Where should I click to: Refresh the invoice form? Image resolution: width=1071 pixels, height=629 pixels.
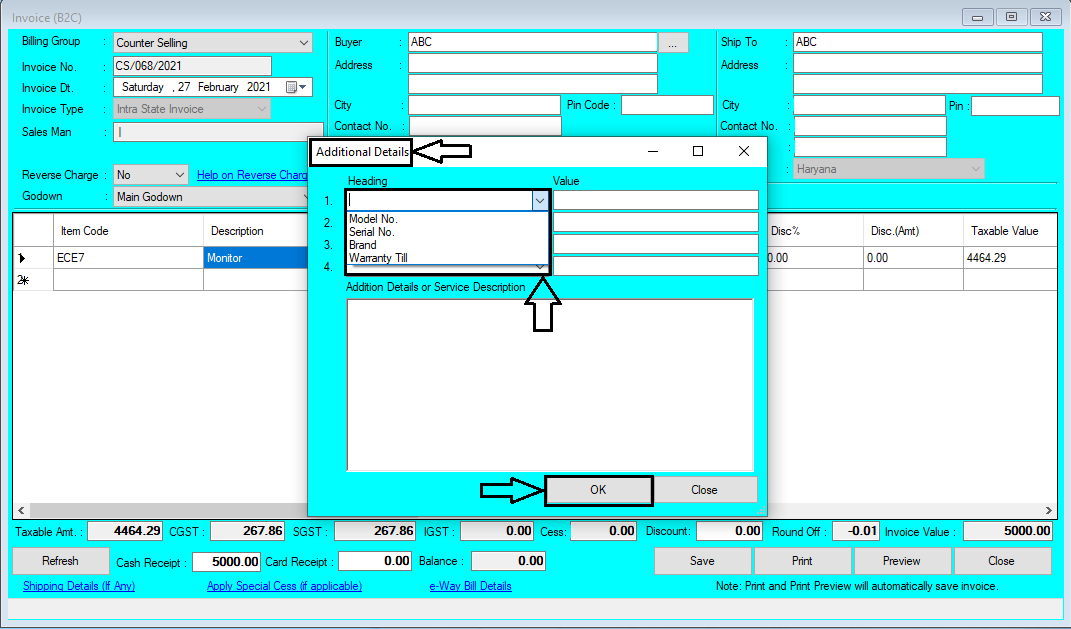click(60, 561)
